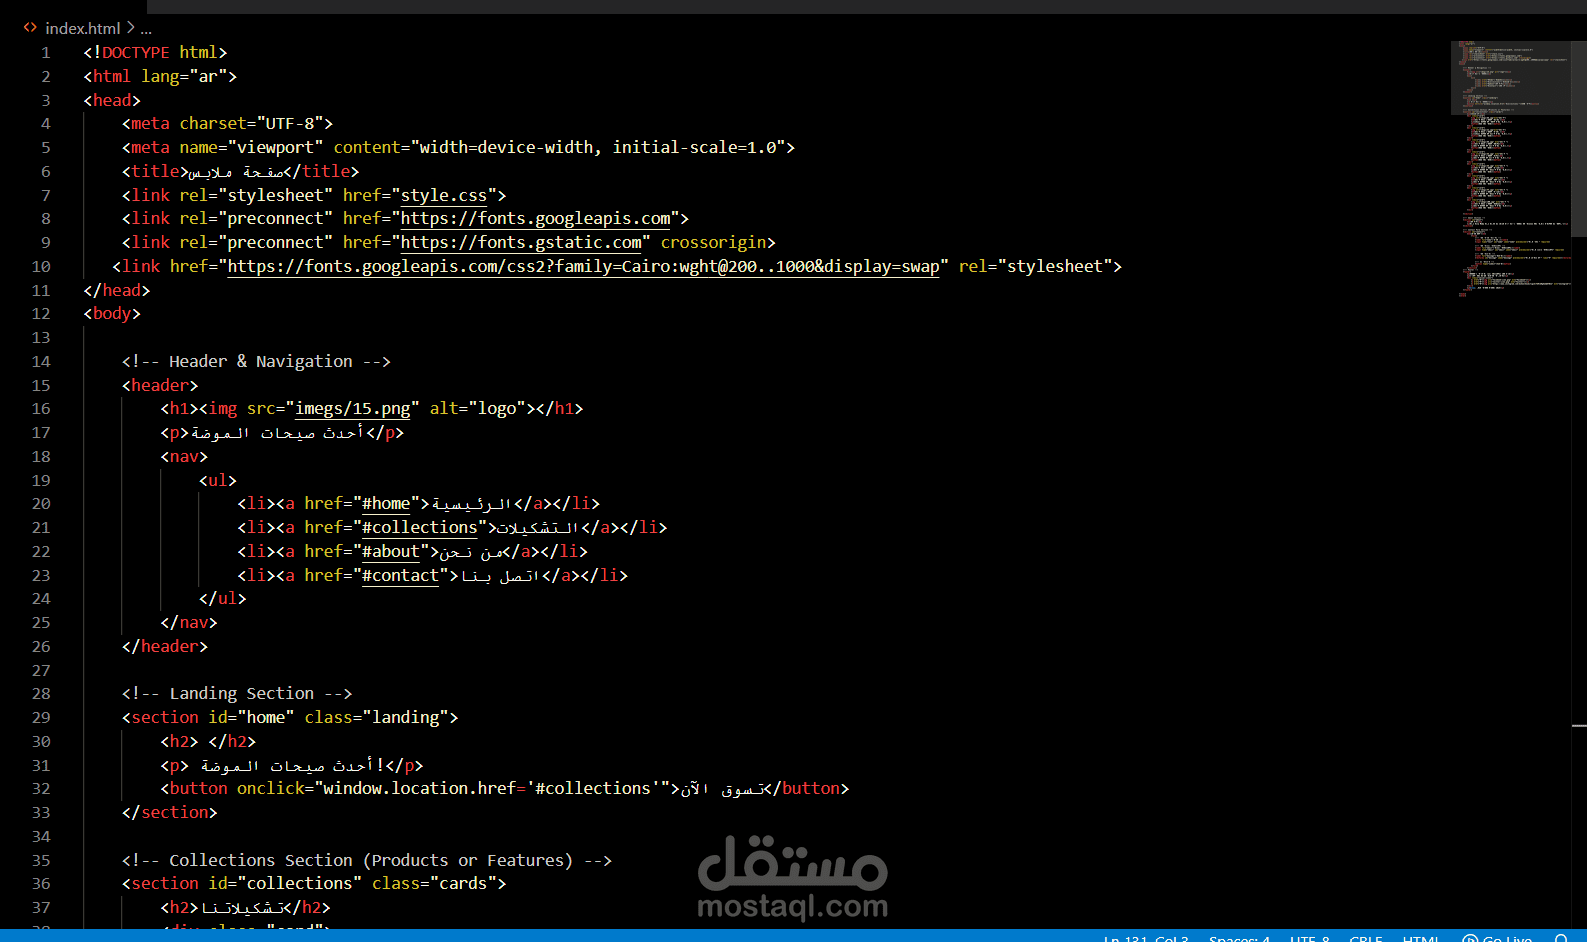1587x942 pixels.
Task: Change the UTF-8 encoding in status bar
Action: click(x=1310, y=938)
